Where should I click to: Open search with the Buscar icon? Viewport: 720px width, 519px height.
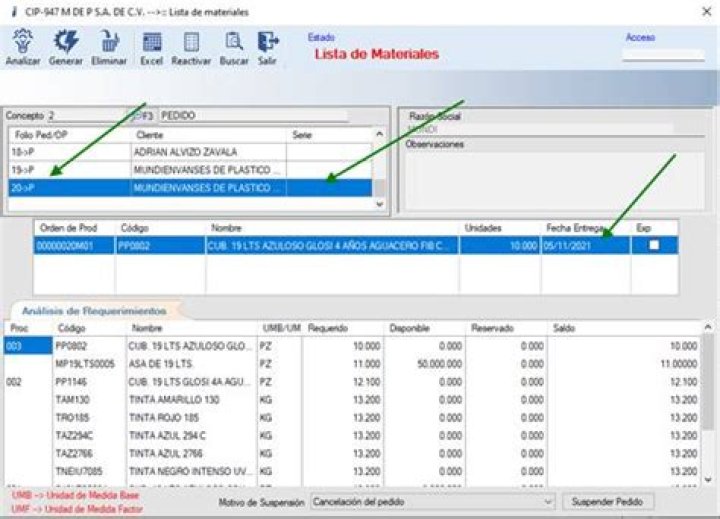coord(234,42)
